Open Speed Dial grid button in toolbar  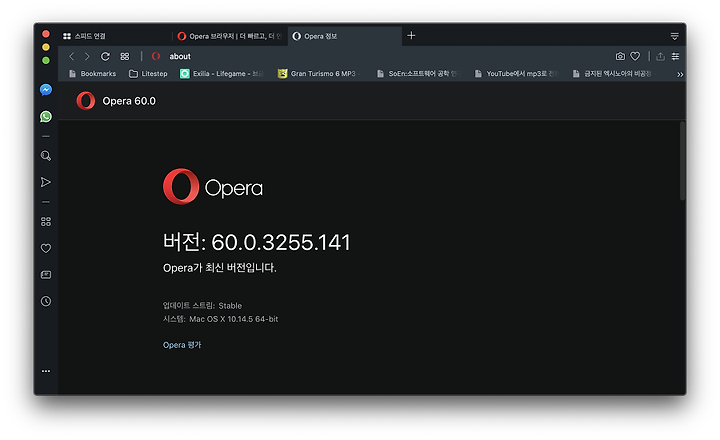point(125,56)
